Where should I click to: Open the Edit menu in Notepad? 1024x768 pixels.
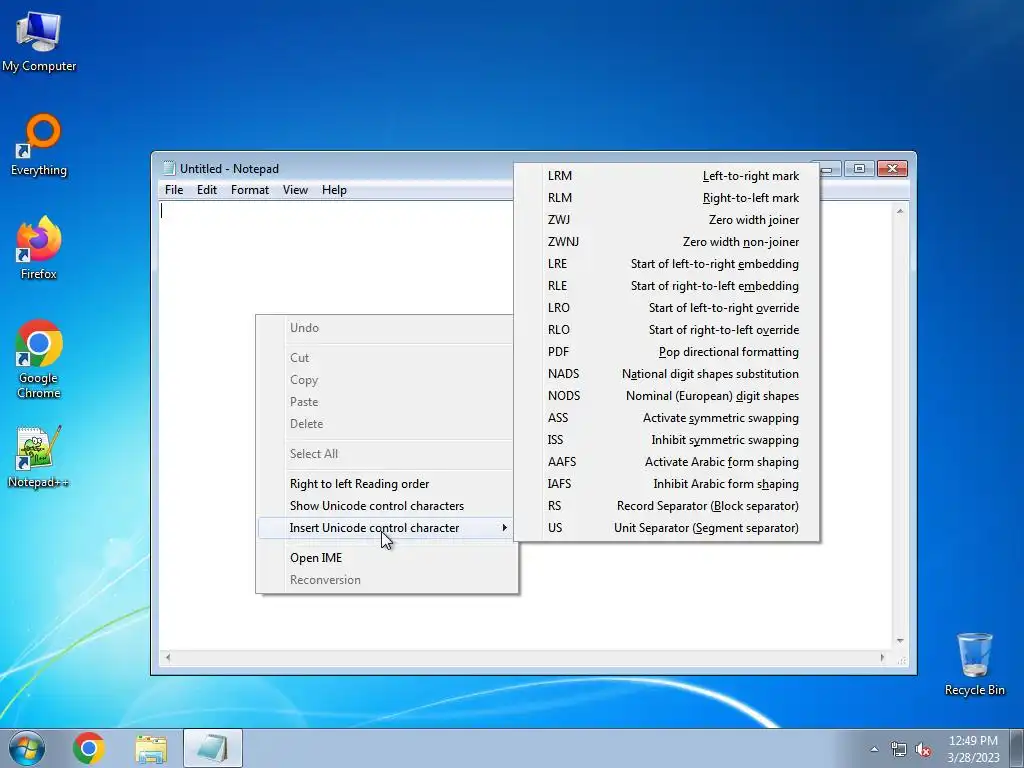pos(207,190)
